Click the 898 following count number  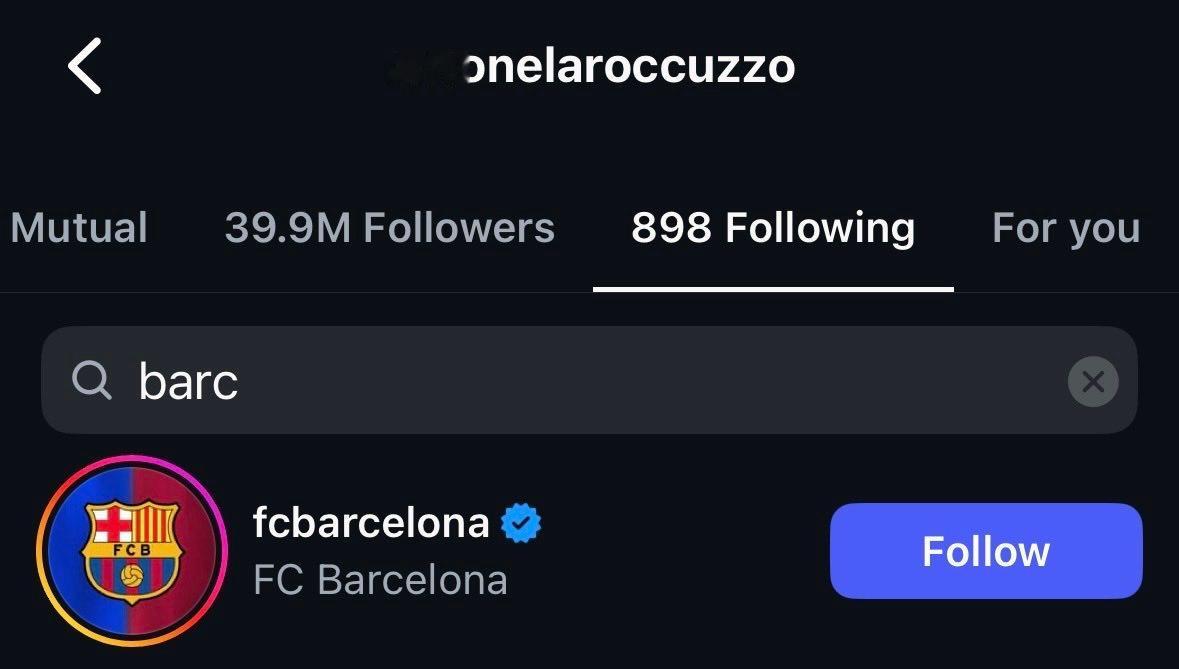[671, 228]
